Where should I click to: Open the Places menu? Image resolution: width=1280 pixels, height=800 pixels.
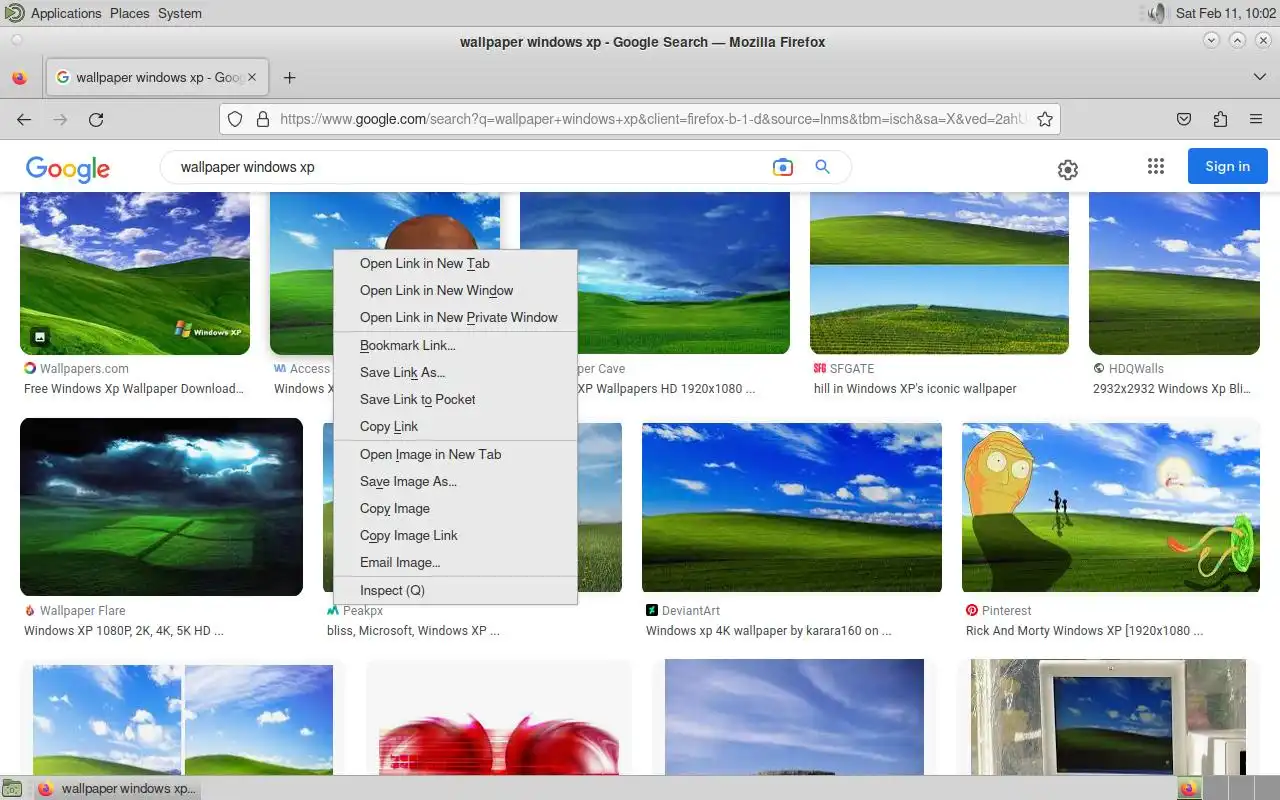click(x=129, y=13)
